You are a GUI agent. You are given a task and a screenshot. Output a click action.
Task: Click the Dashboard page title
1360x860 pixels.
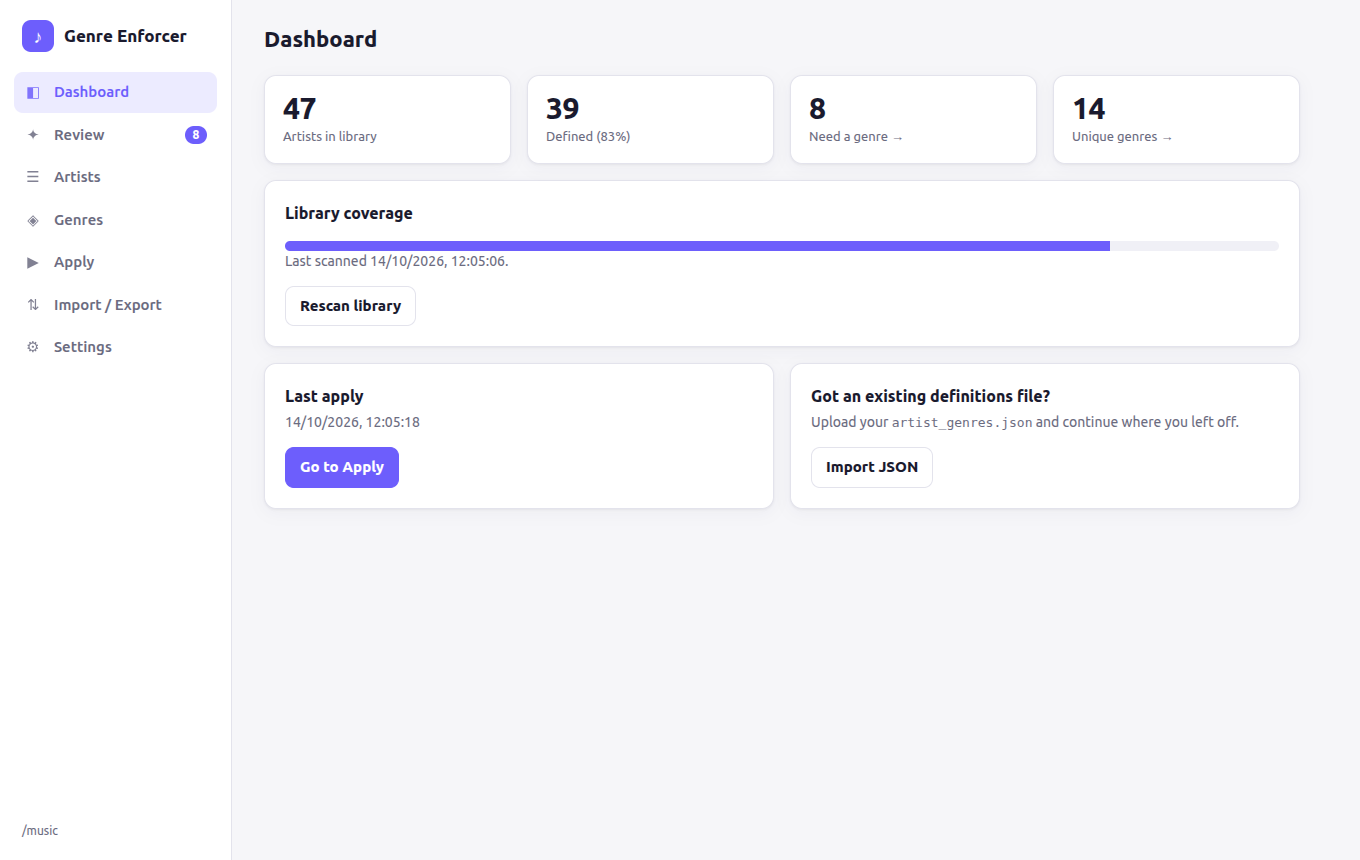(321, 39)
